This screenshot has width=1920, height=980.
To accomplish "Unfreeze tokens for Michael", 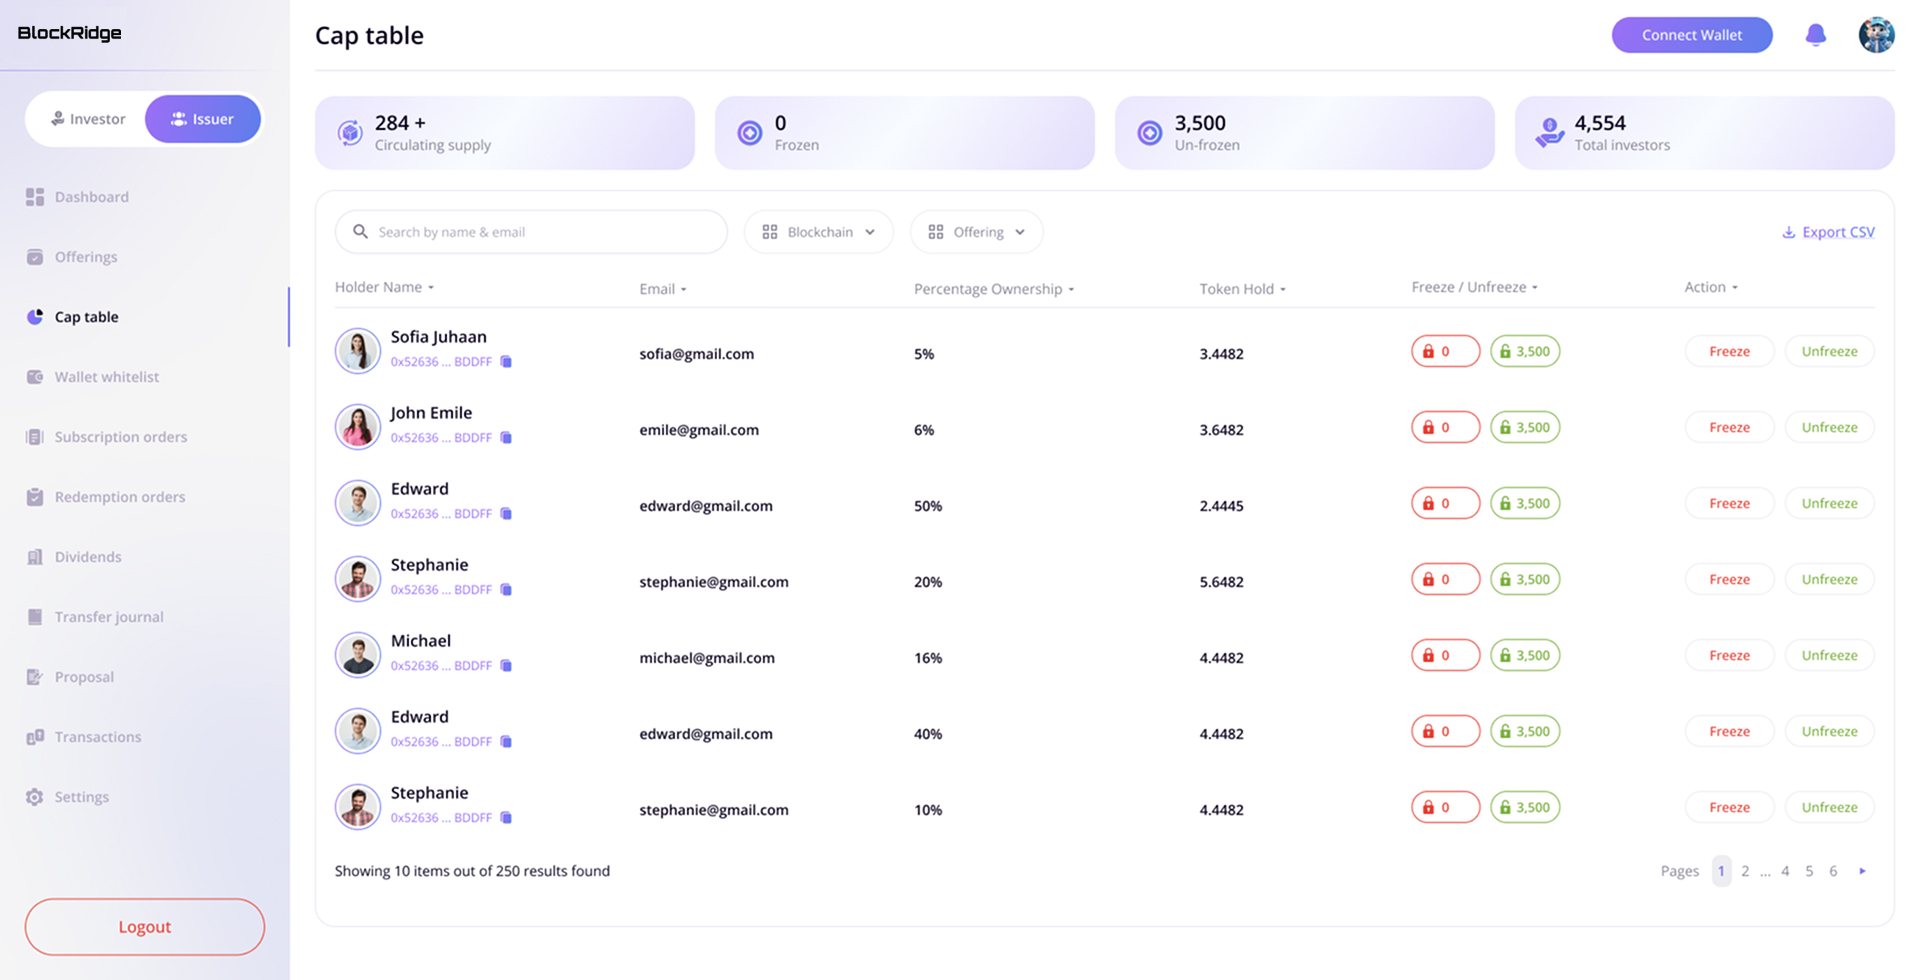I will click(1829, 655).
